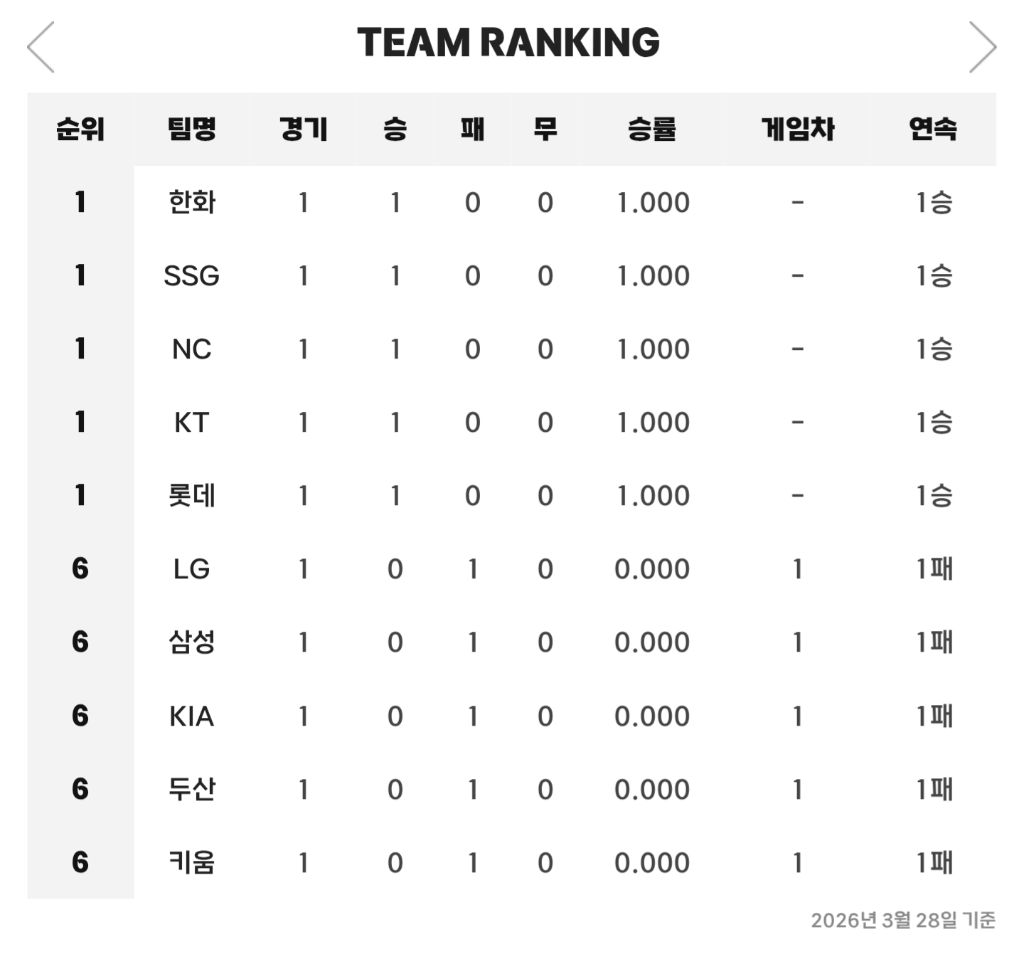Select the KIA team name

pyautogui.click(x=192, y=716)
